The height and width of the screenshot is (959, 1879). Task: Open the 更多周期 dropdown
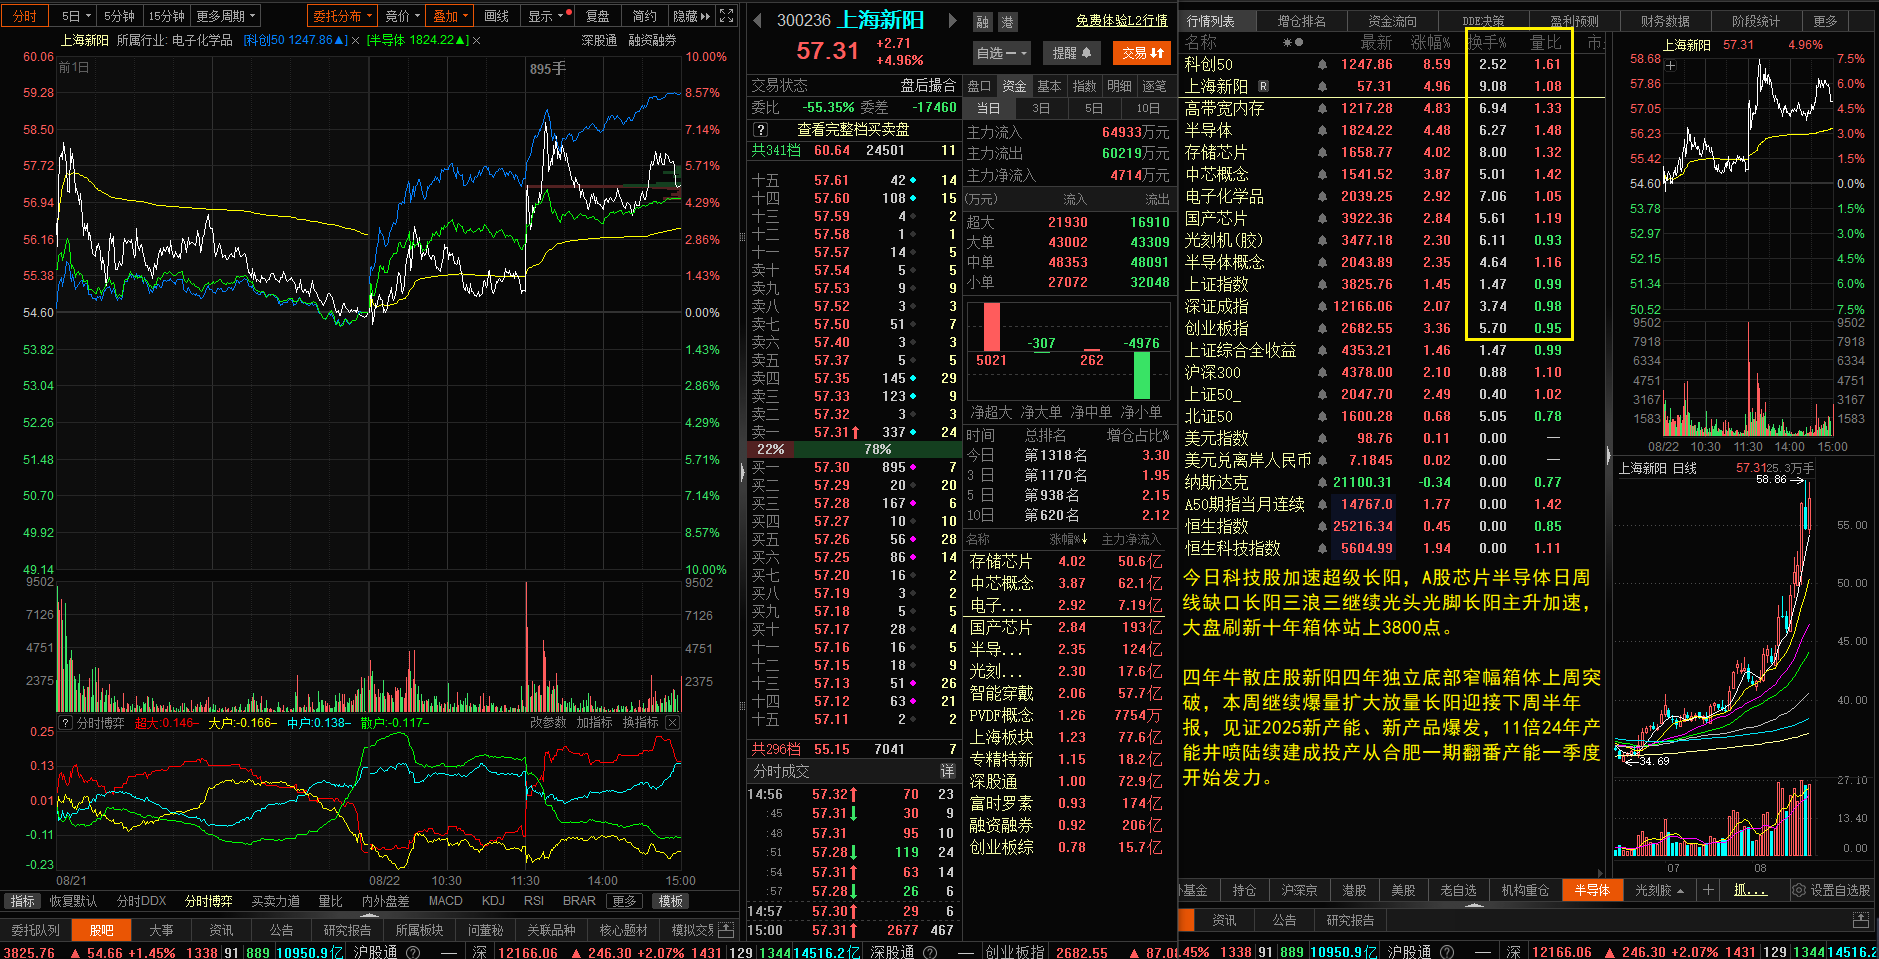coord(226,16)
